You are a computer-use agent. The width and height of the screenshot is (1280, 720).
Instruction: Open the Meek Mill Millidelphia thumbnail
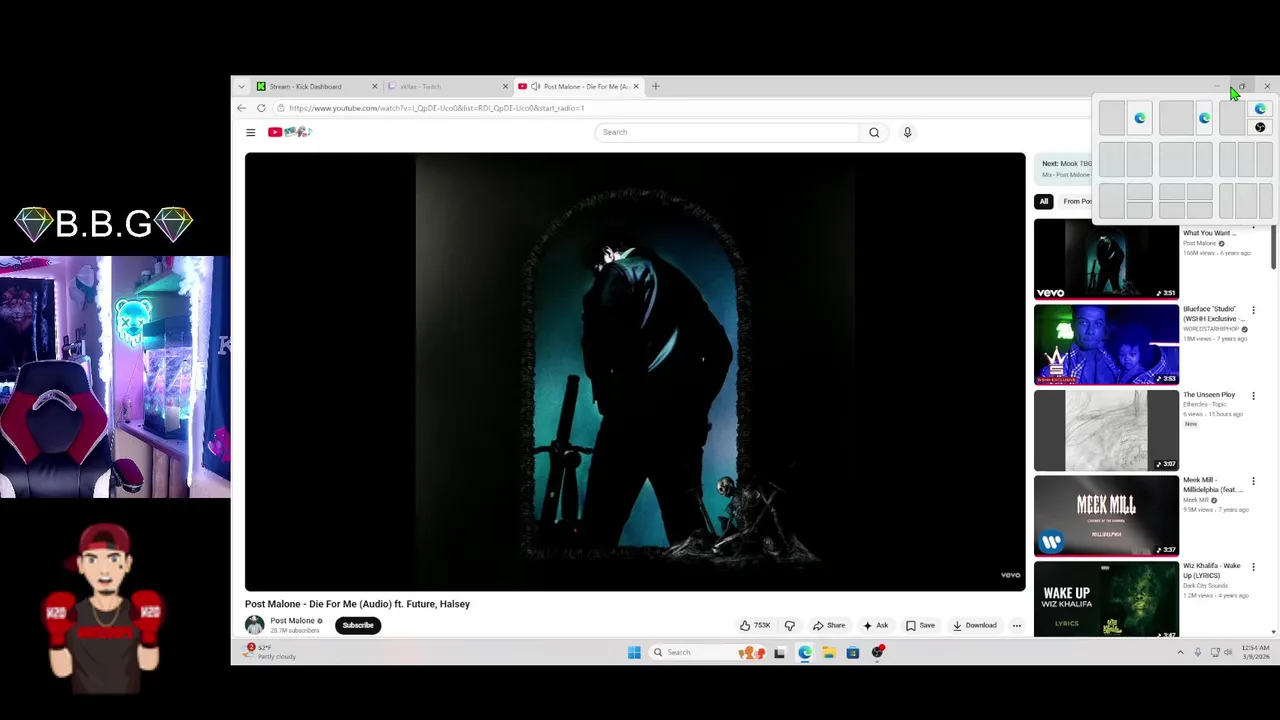tap(1106, 515)
